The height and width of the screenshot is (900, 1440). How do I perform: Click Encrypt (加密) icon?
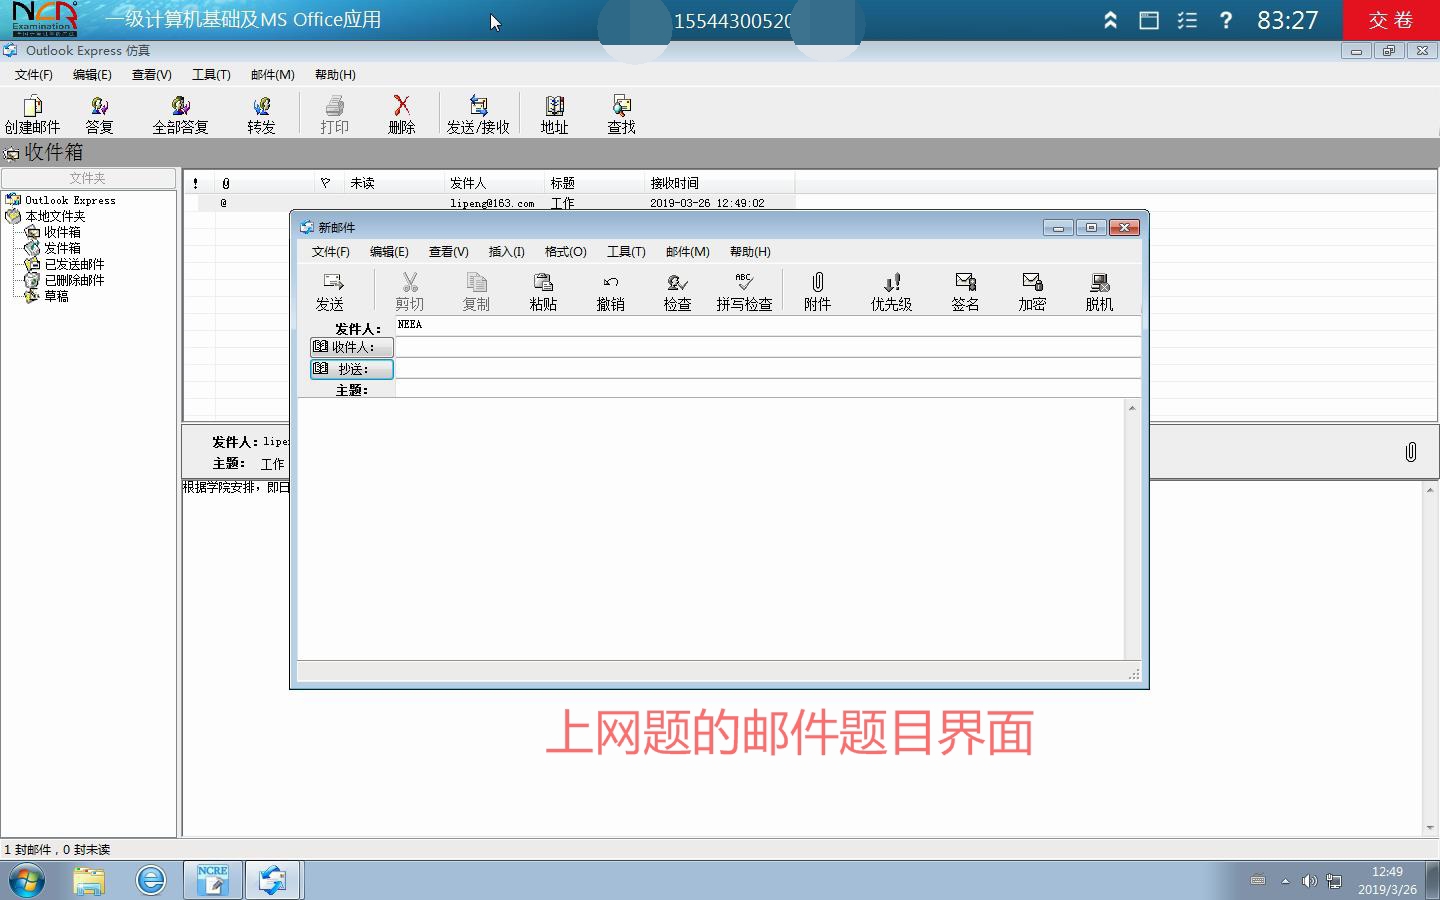point(1032,291)
